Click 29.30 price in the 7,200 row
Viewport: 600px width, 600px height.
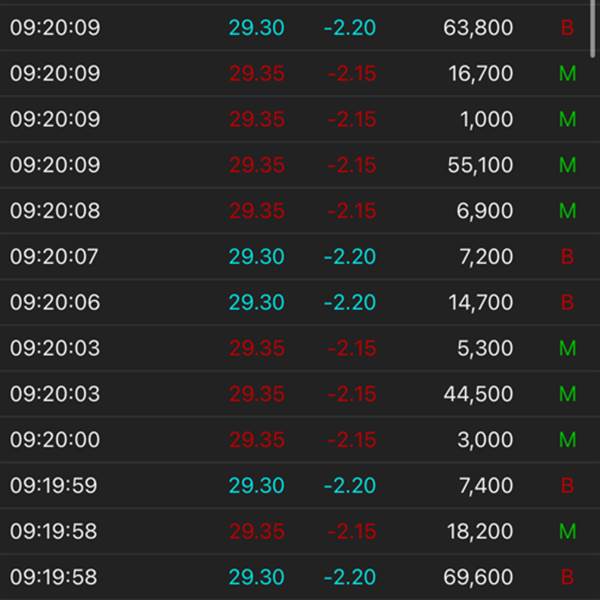257,257
